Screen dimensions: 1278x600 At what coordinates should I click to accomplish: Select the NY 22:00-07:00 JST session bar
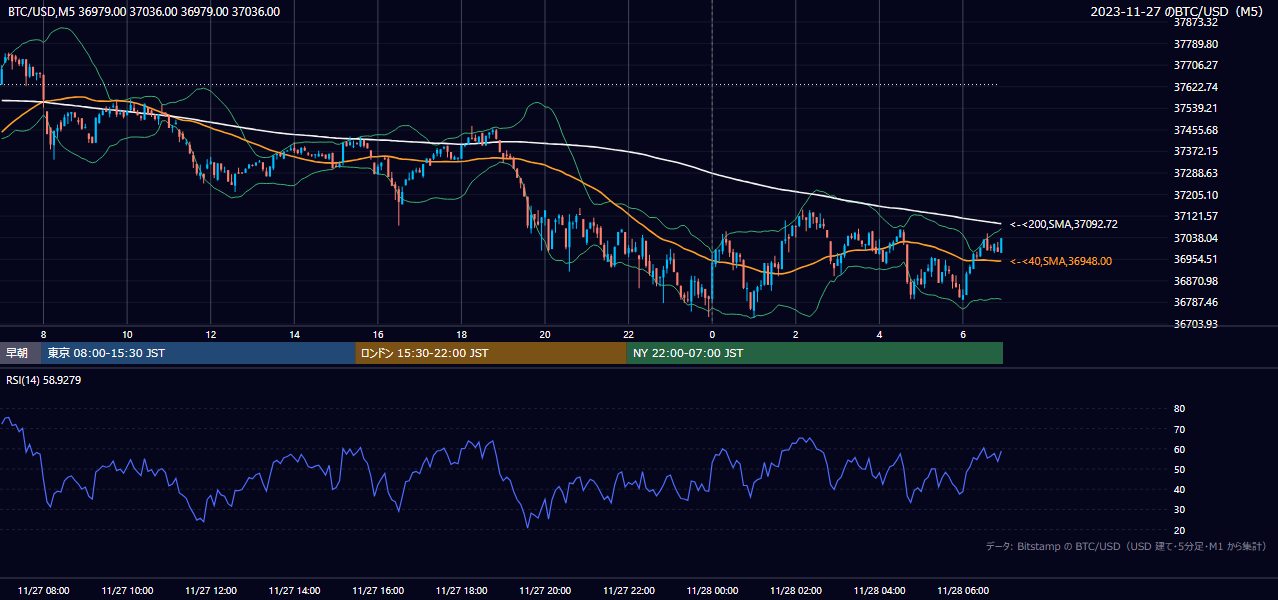click(815, 353)
